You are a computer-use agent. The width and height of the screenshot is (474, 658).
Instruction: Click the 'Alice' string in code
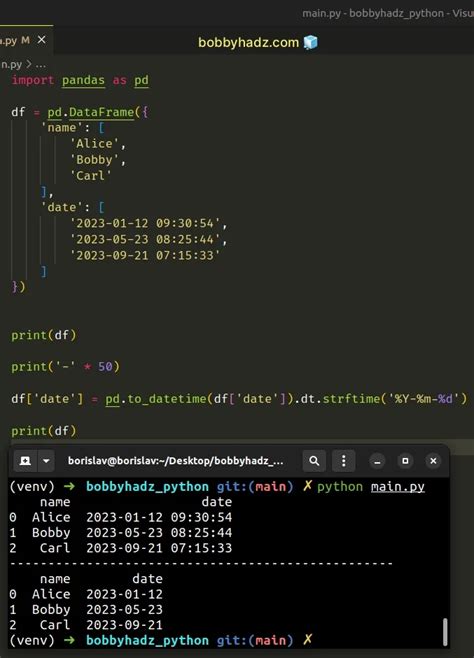click(x=94, y=144)
